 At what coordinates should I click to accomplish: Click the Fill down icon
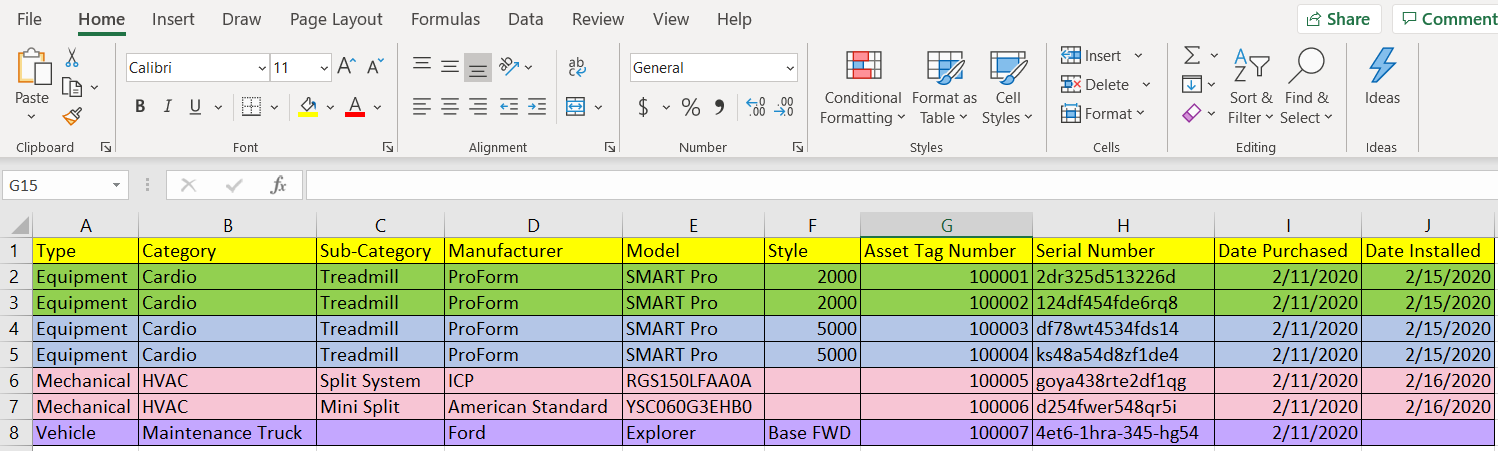[x=1192, y=85]
